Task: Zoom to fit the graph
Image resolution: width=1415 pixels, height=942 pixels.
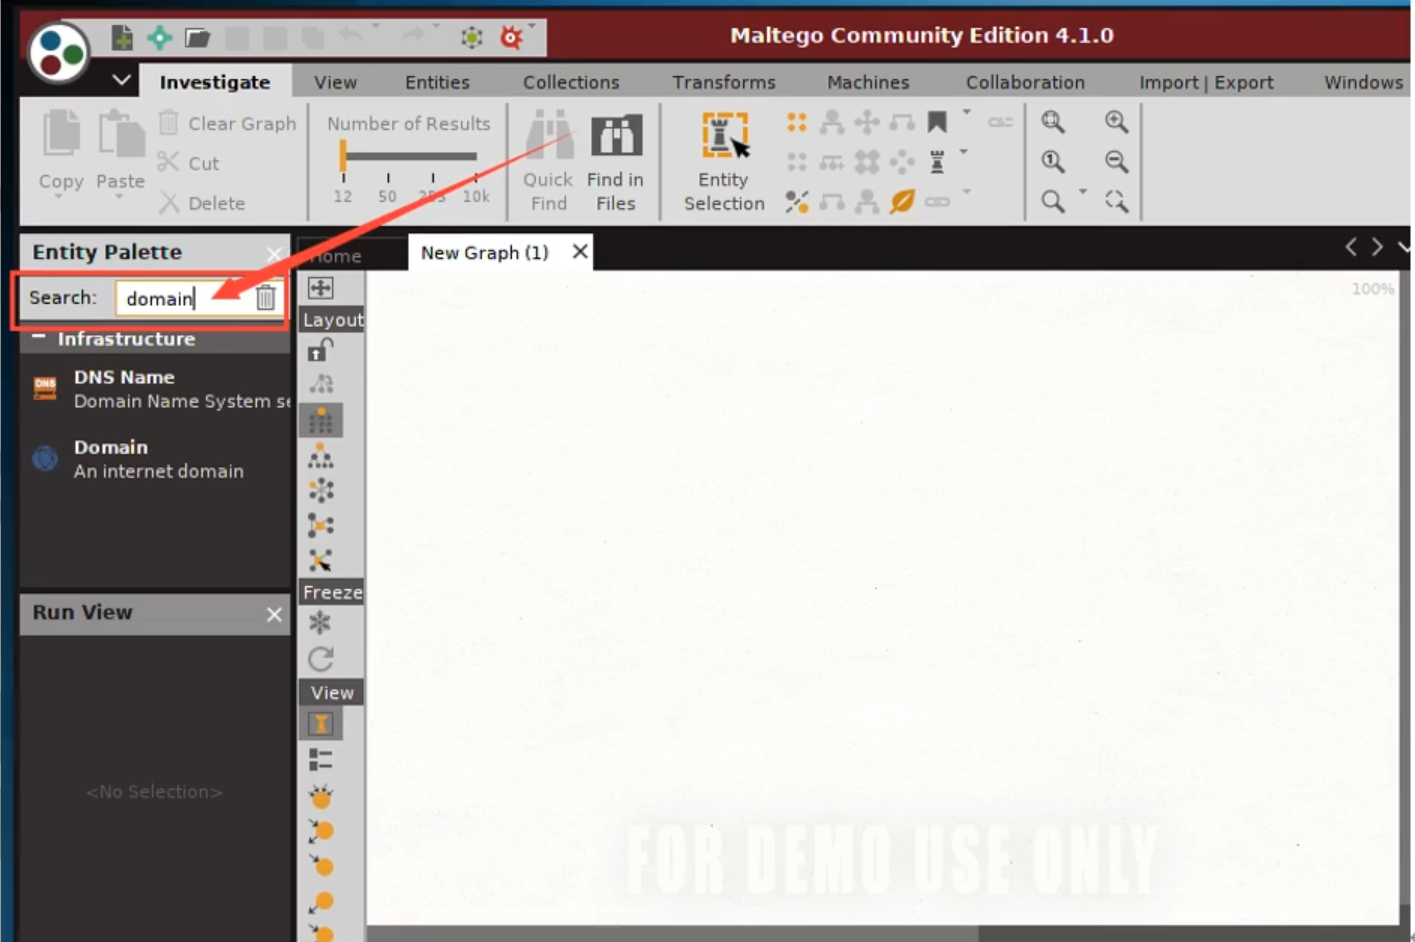Action: click(1053, 122)
